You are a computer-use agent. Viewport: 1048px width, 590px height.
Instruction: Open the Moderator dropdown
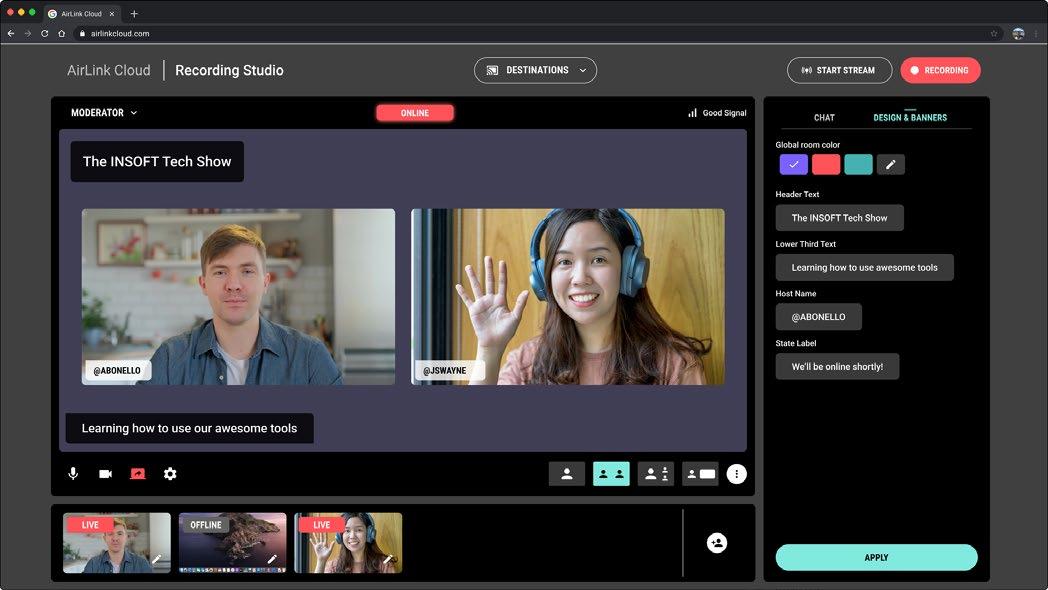tap(104, 113)
